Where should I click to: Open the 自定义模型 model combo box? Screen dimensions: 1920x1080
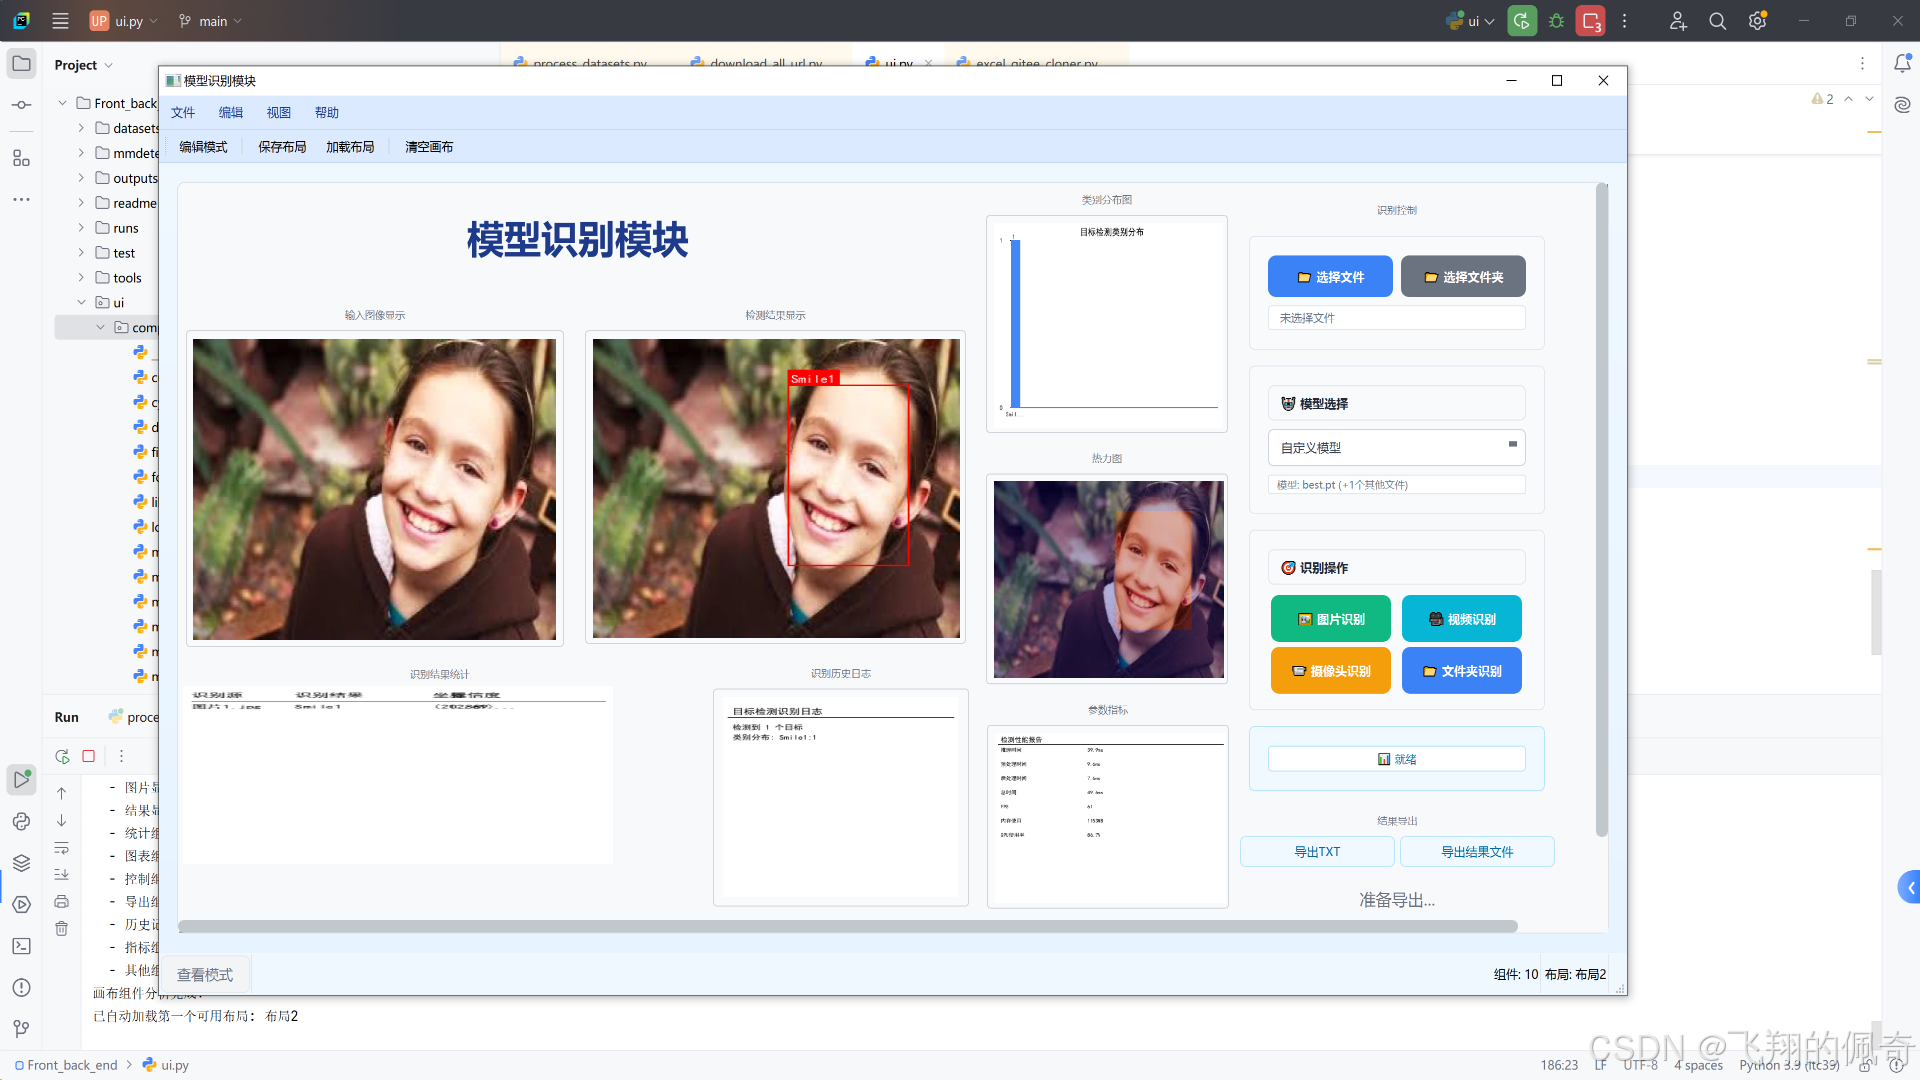pyautogui.click(x=1396, y=447)
